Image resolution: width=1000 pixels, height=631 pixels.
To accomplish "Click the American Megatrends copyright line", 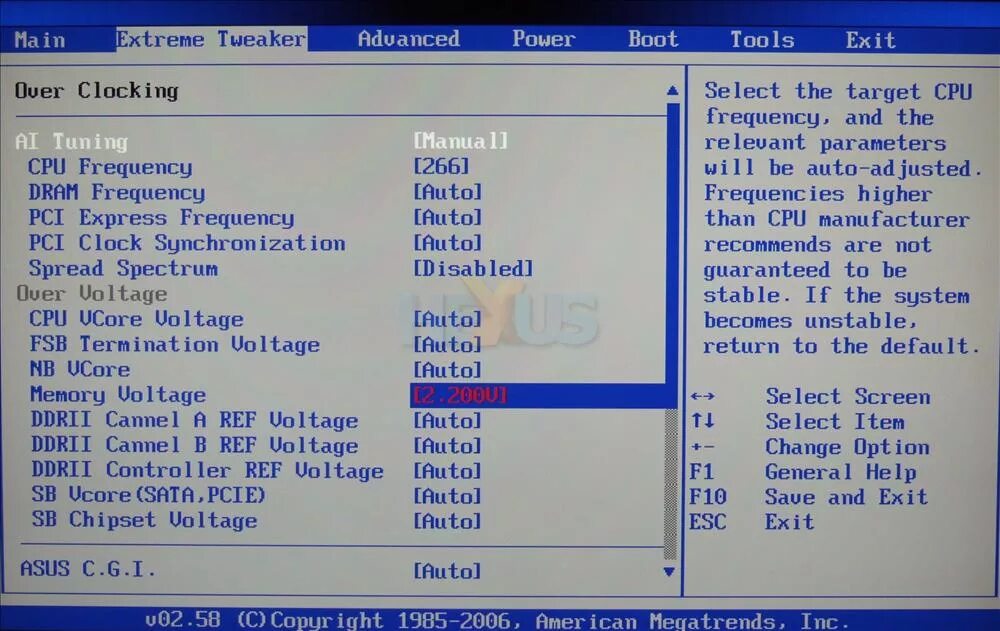I will [498, 620].
